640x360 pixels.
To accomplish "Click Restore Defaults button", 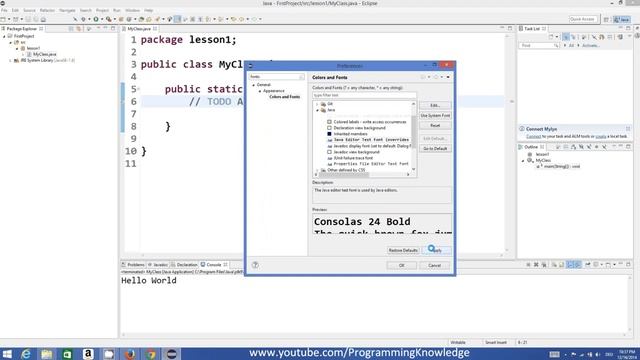I will [403, 250].
